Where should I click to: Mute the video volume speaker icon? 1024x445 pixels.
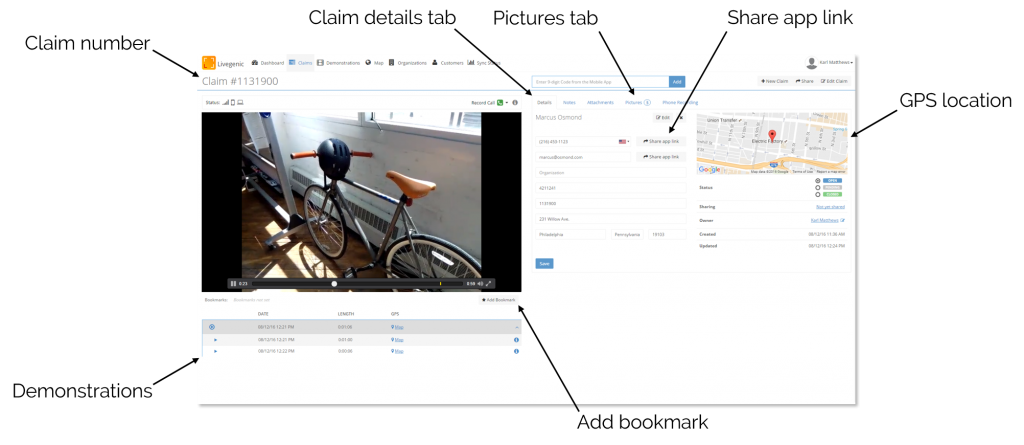pyautogui.click(x=480, y=283)
